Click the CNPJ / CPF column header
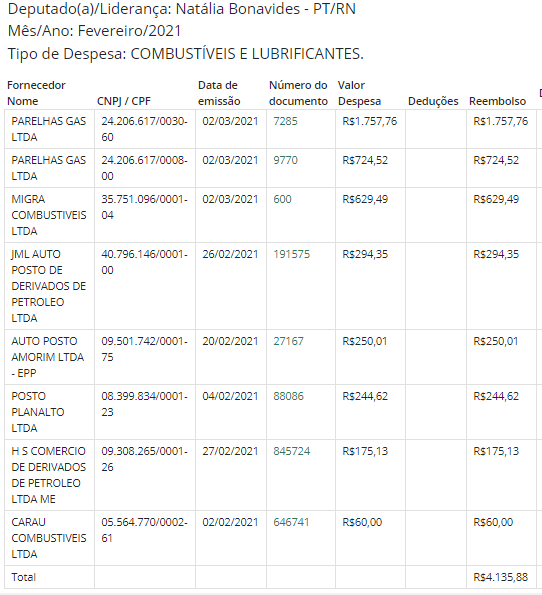This screenshot has width=542, height=595. click(x=124, y=101)
